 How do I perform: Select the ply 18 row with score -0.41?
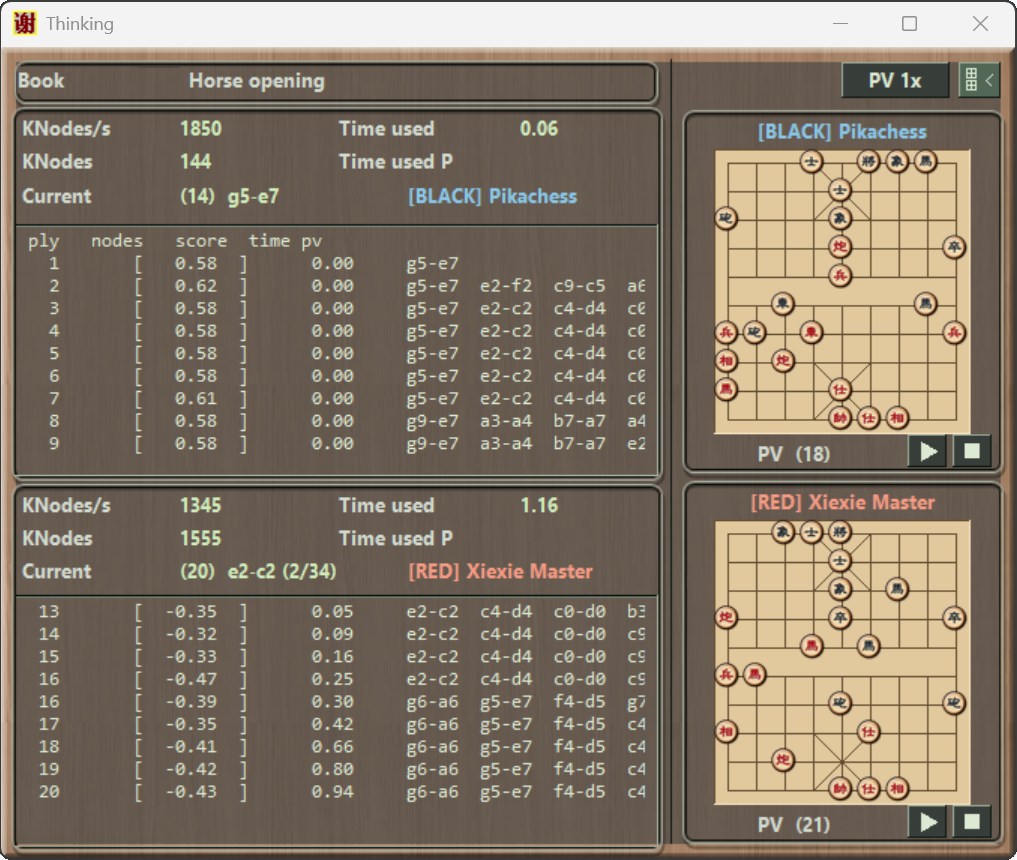[x=336, y=747]
